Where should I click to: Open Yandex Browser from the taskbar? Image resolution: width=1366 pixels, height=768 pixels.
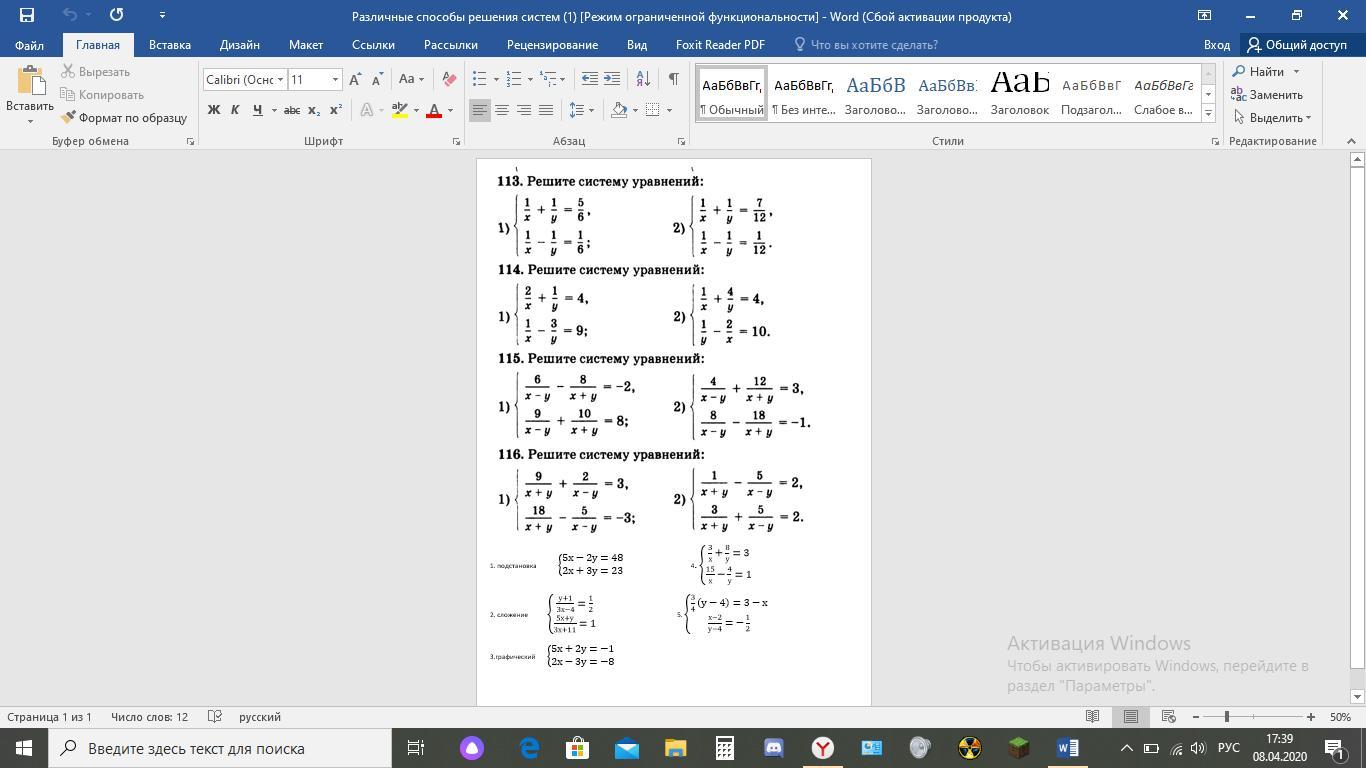822,748
